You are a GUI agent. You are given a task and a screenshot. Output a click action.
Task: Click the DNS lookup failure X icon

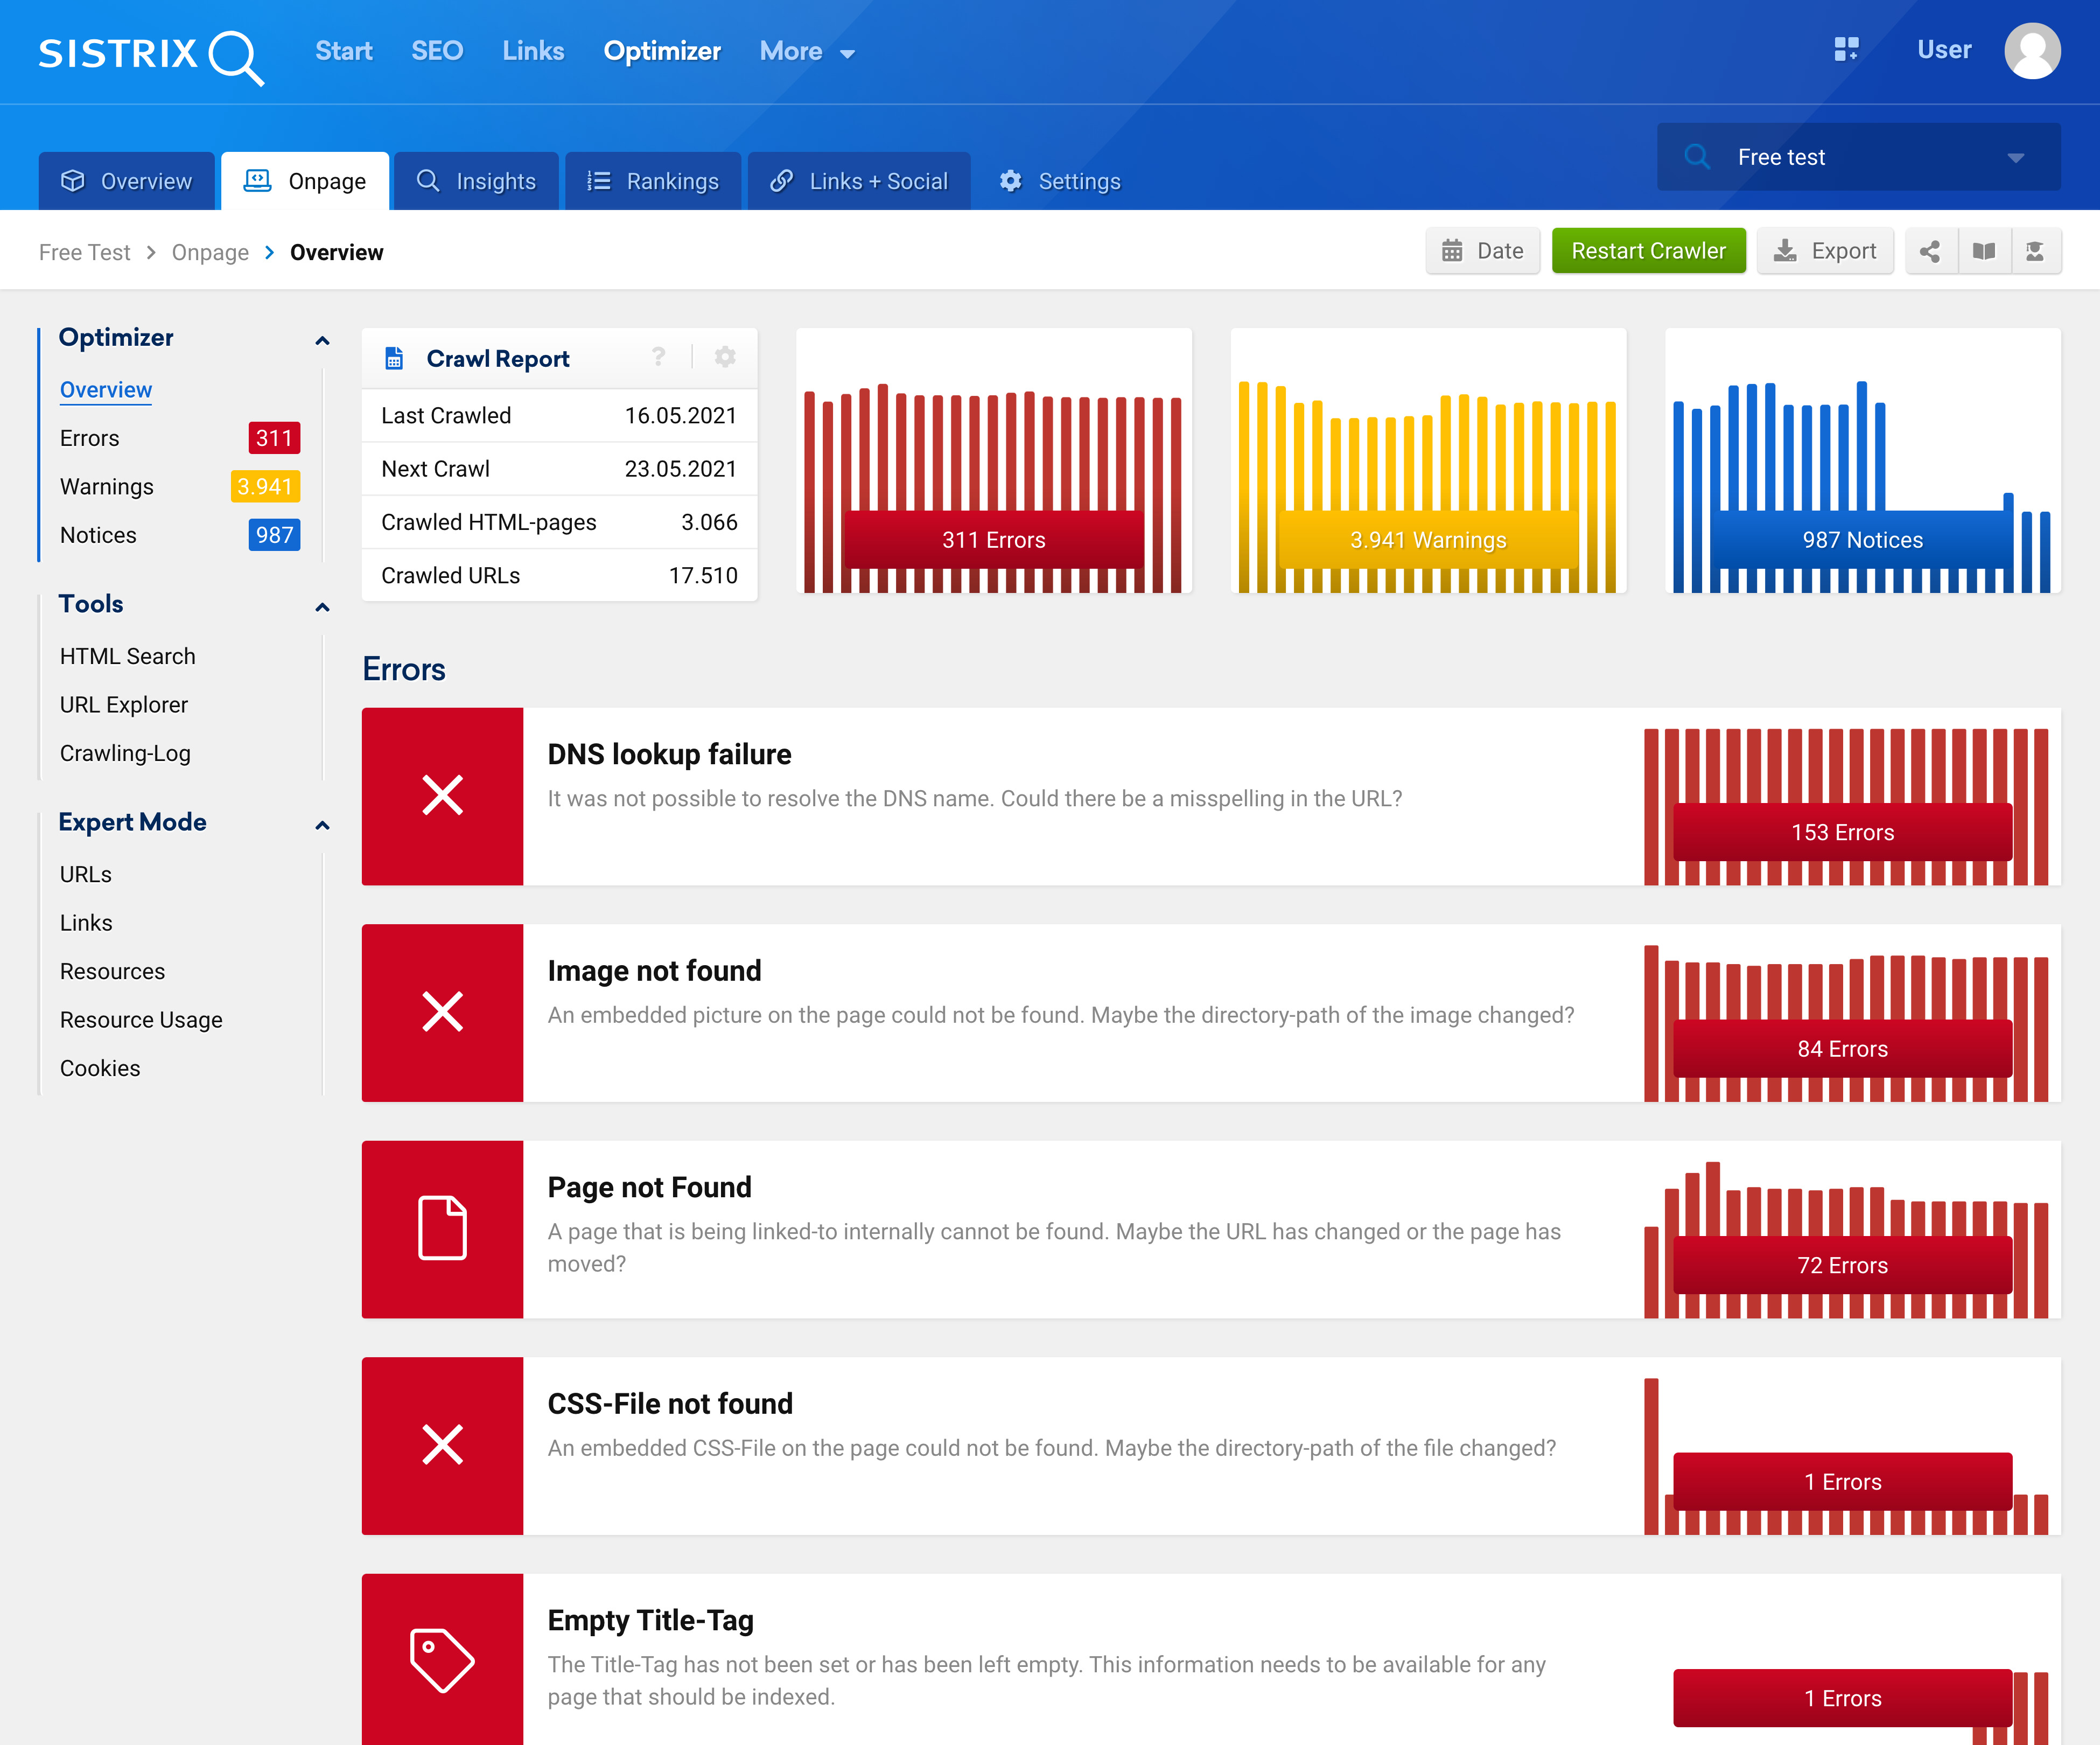pos(442,796)
